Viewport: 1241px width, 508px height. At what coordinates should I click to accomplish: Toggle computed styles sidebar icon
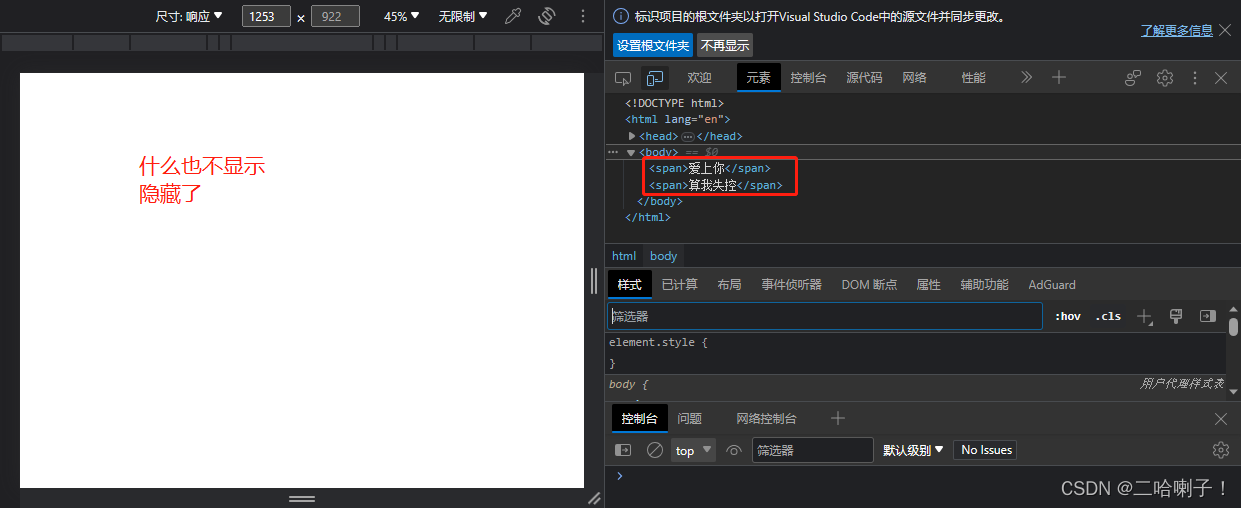point(1208,316)
